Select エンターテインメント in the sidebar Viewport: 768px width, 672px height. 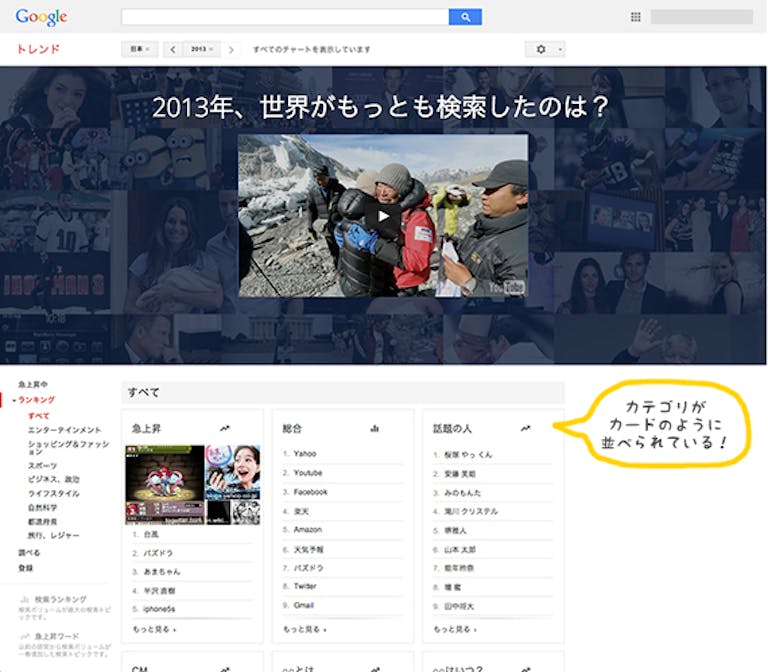click(64, 429)
